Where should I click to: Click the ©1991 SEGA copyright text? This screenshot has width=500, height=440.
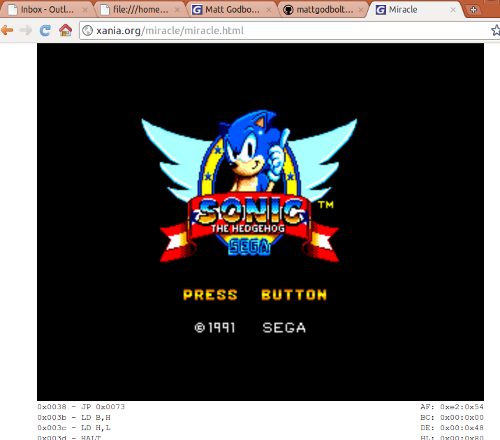[x=250, y=328]
